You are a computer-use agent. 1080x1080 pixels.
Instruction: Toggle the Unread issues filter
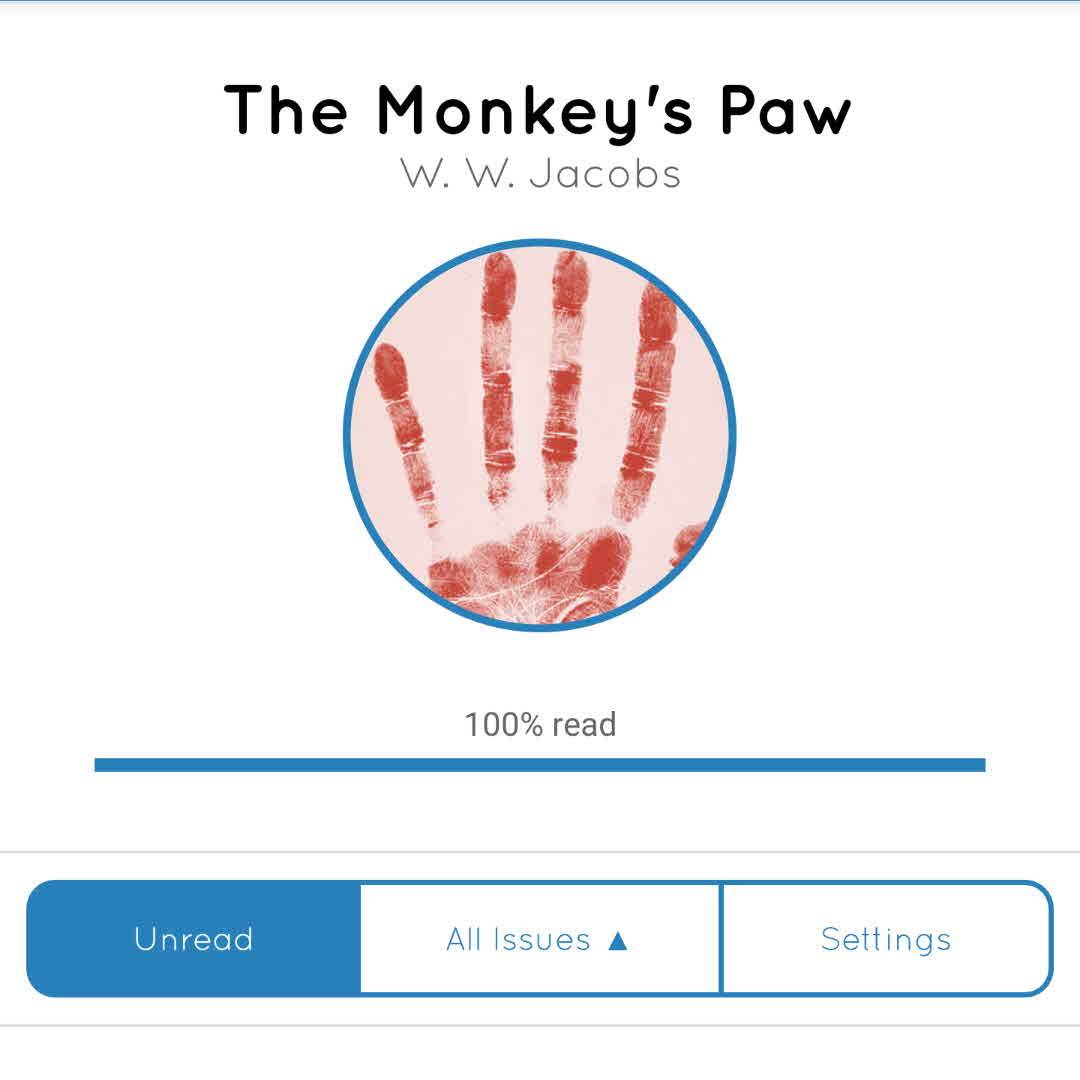[x=194, y=938]
